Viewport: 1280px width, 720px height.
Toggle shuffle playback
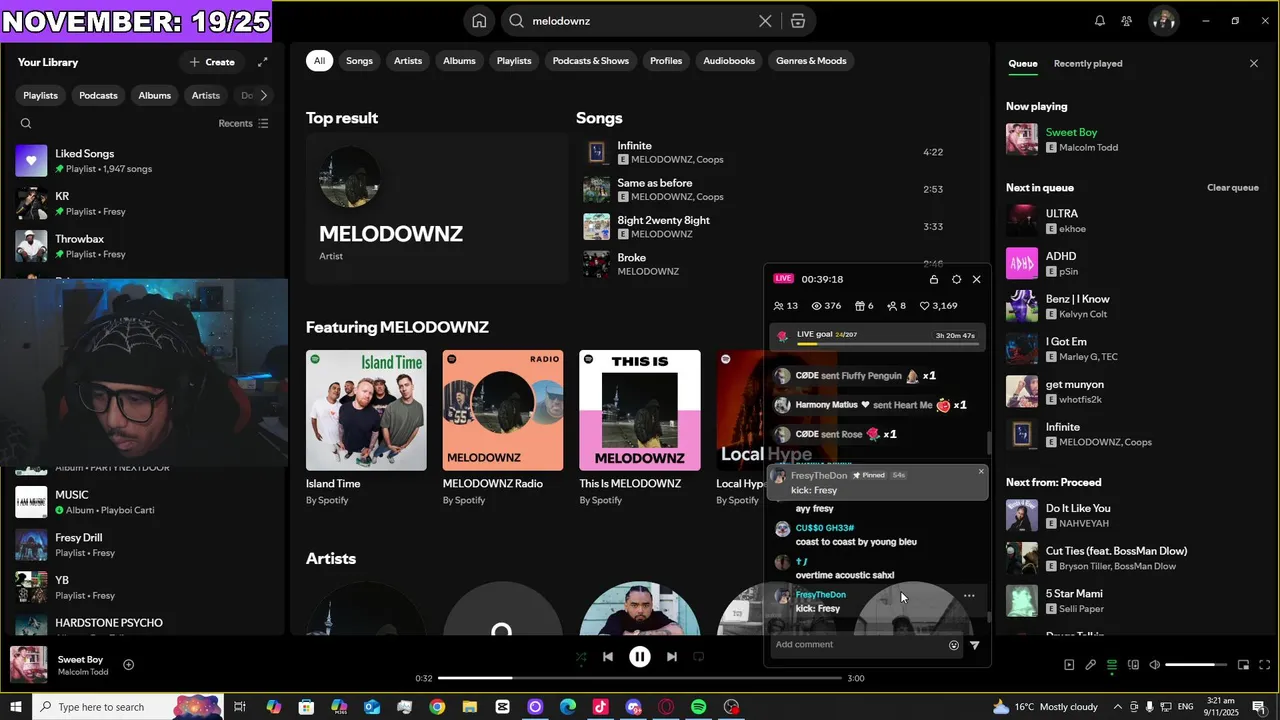coord(581,657)
